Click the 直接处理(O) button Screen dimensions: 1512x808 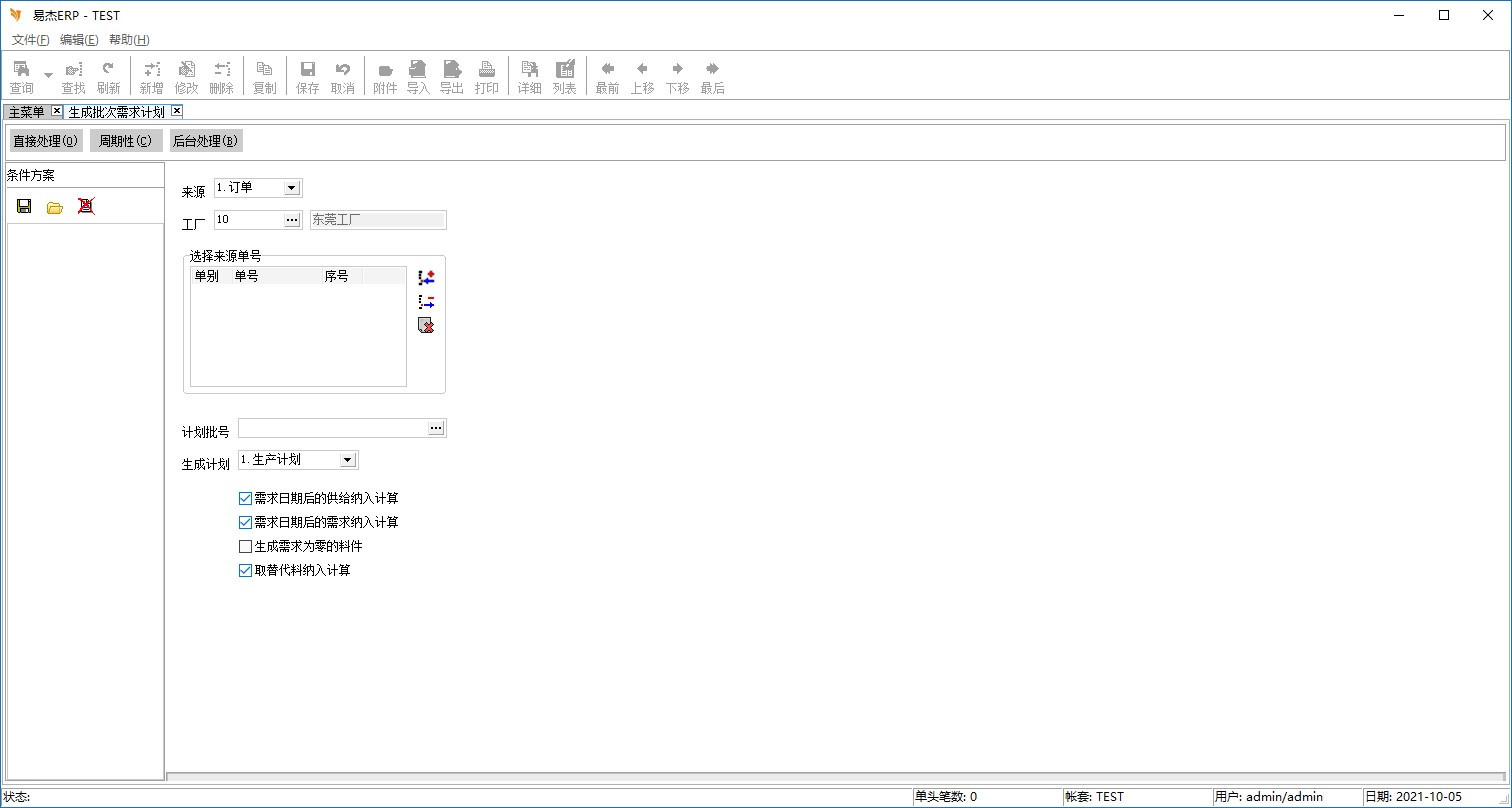tap(45, 141)
